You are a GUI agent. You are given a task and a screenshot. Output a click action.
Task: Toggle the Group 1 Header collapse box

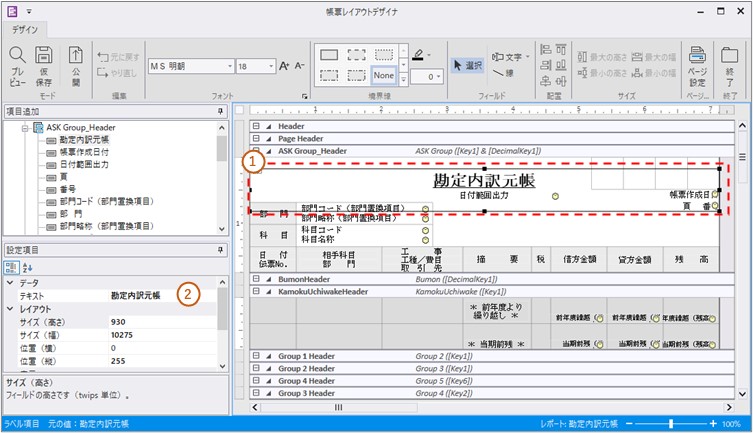[256, 356]
